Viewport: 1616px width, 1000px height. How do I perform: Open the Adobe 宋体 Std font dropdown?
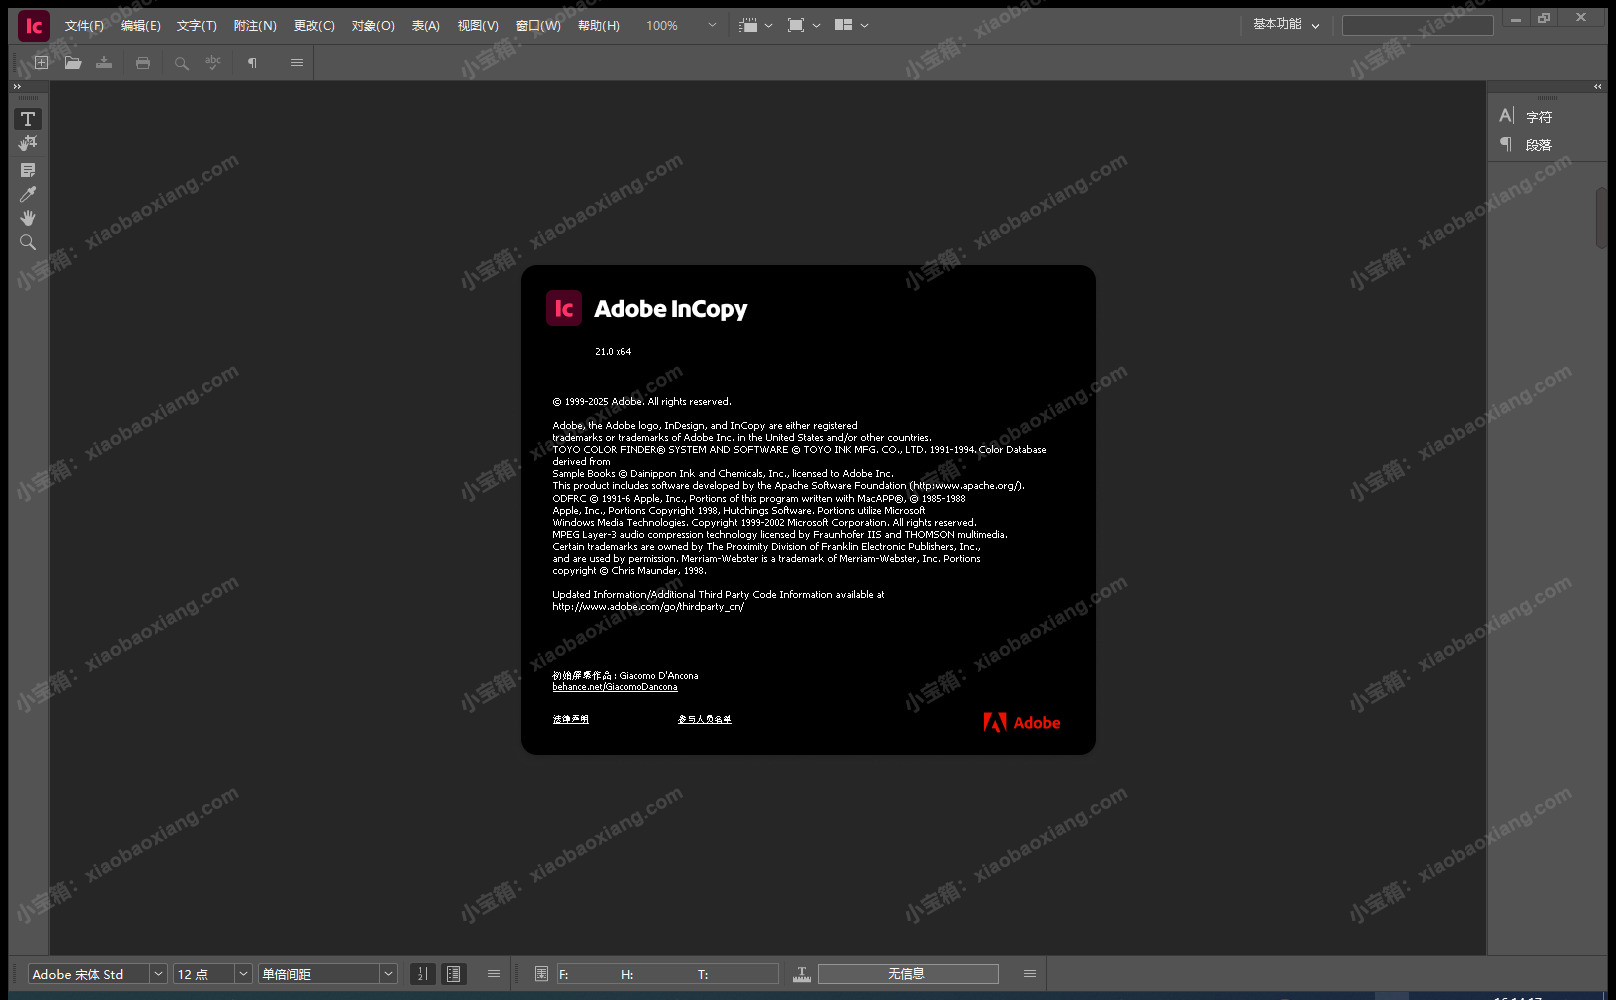[157, 974]
